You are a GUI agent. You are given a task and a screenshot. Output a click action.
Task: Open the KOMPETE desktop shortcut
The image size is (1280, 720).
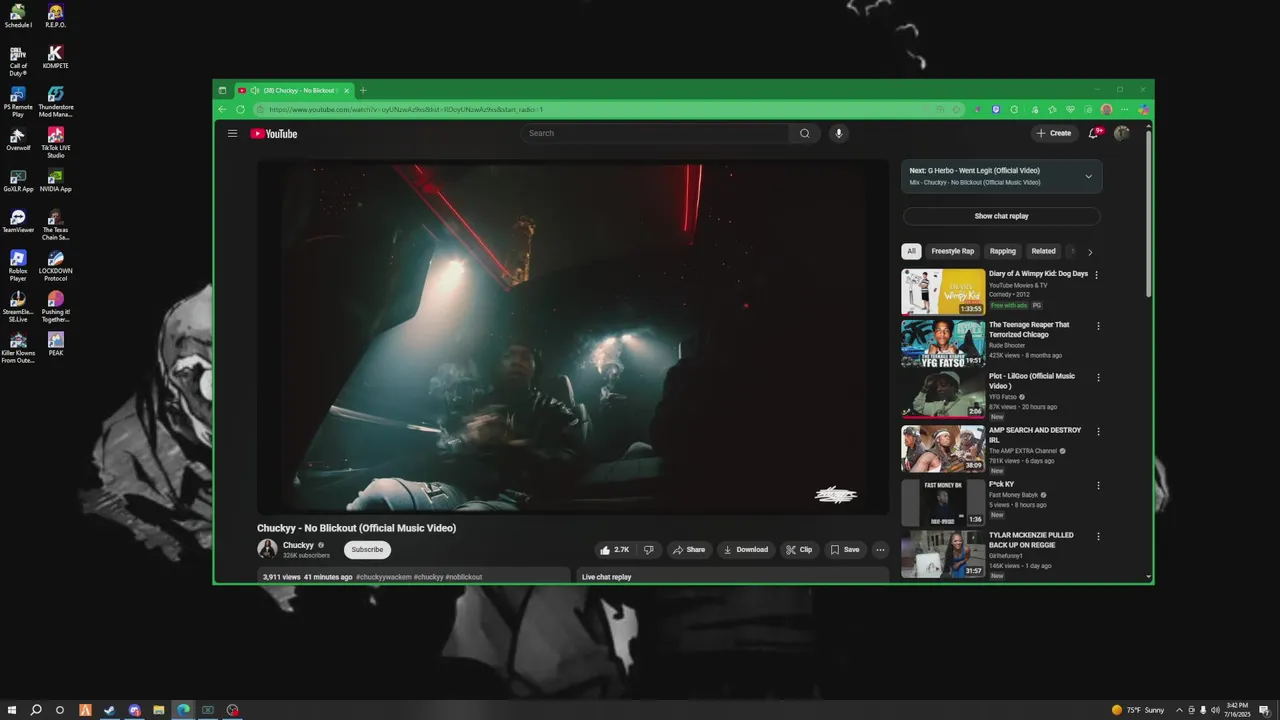point(56,57)
